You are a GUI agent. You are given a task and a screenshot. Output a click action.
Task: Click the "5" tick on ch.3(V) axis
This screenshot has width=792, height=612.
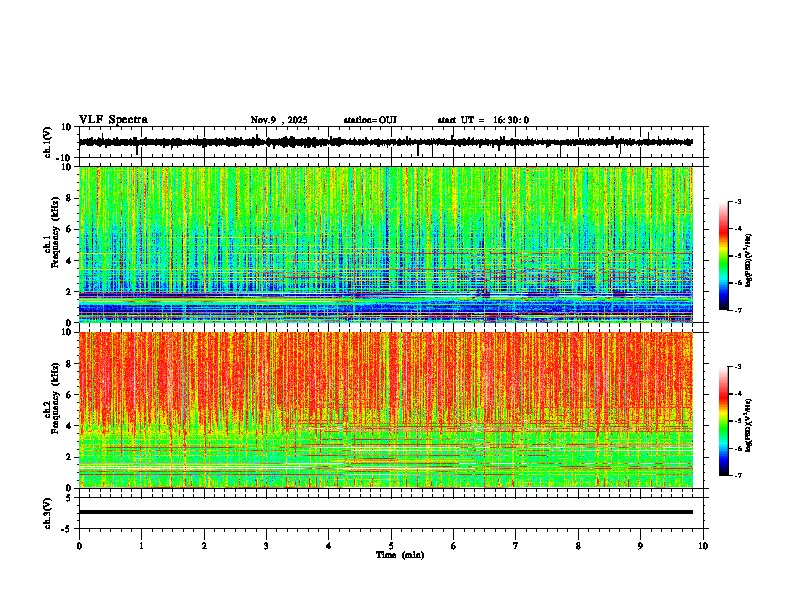tap(69, 498)
